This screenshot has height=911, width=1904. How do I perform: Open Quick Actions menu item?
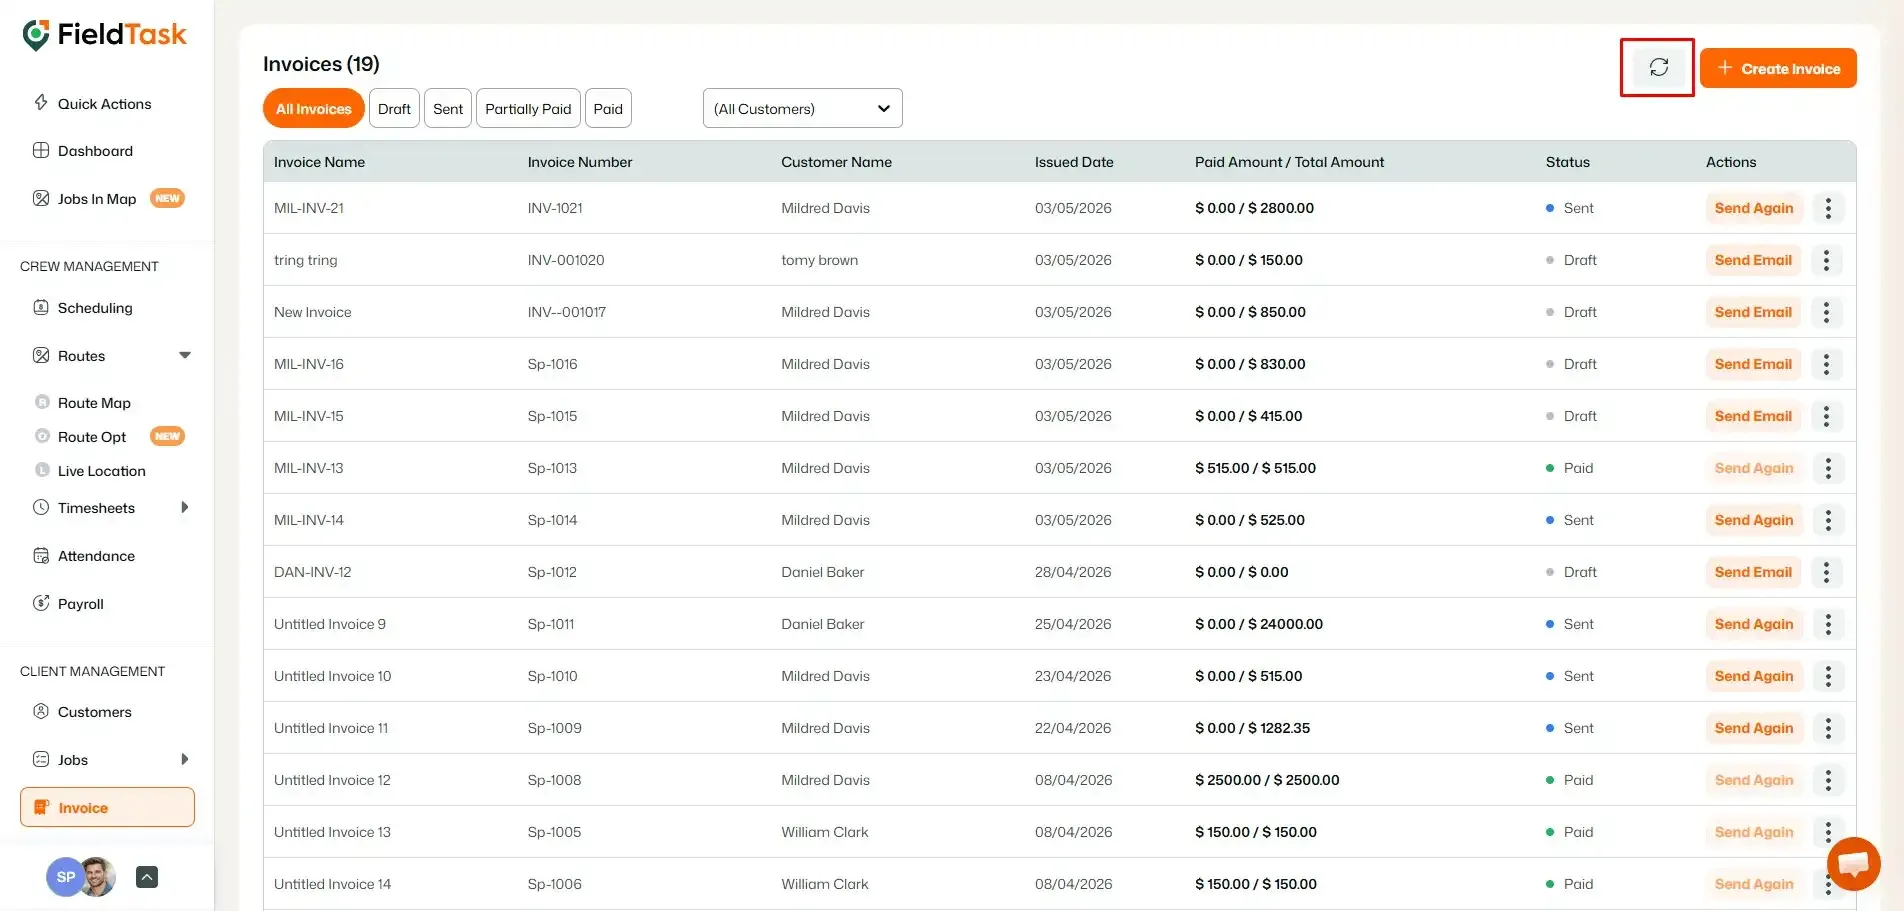[104, 103]
